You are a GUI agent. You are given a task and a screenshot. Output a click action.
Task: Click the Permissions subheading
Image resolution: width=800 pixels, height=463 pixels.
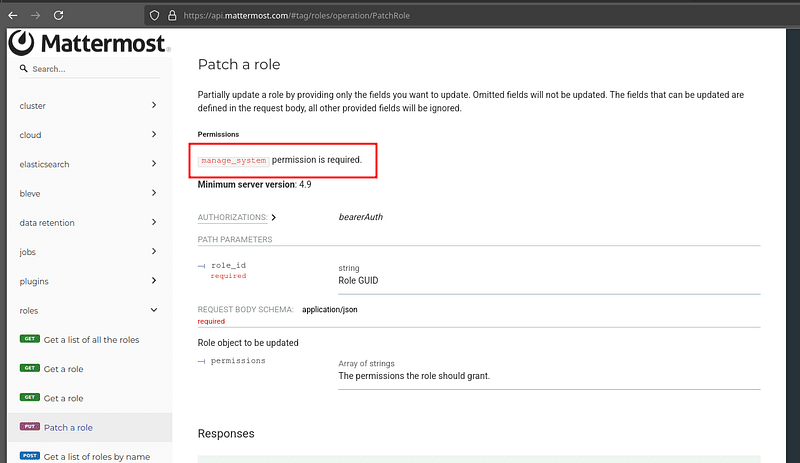(218, 134)
